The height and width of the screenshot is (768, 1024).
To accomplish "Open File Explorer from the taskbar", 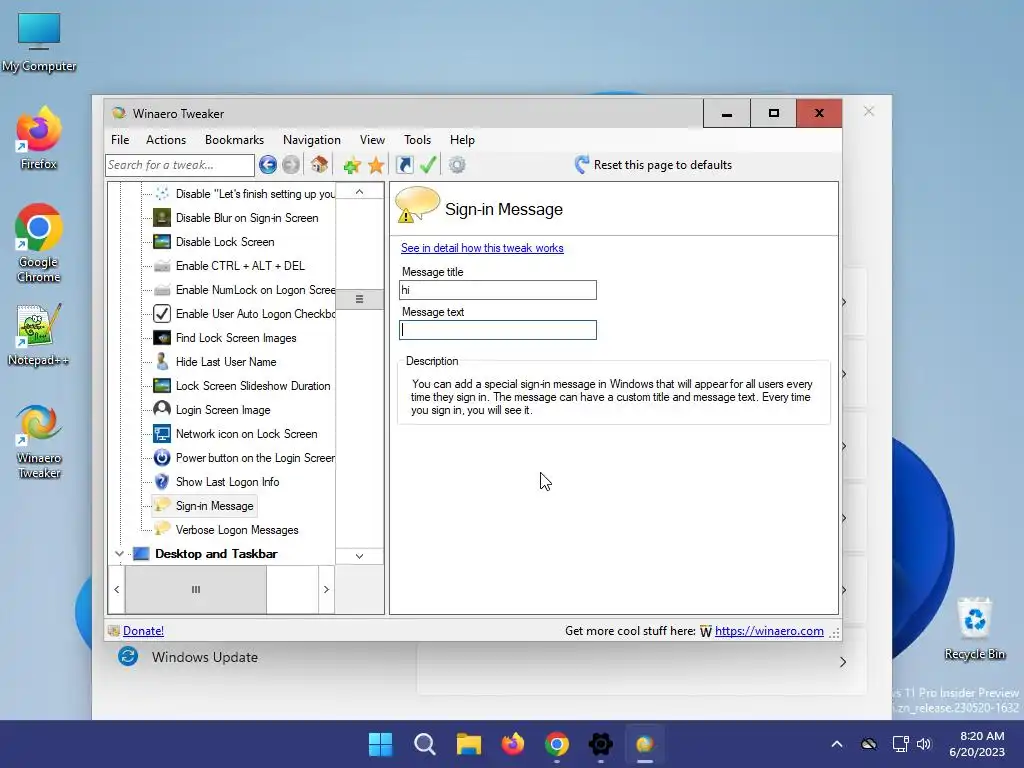I will tap(468, 744).
